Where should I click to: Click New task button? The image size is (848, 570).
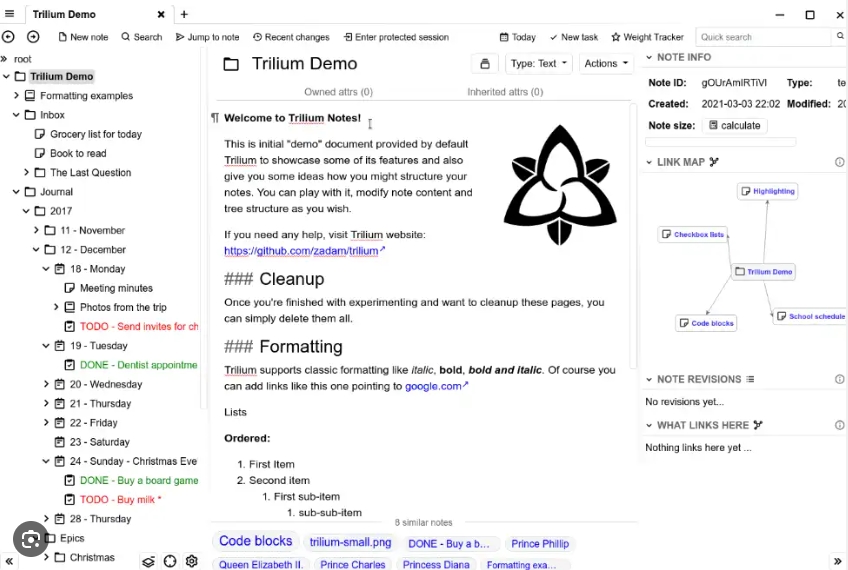click(x=574, y=37)
